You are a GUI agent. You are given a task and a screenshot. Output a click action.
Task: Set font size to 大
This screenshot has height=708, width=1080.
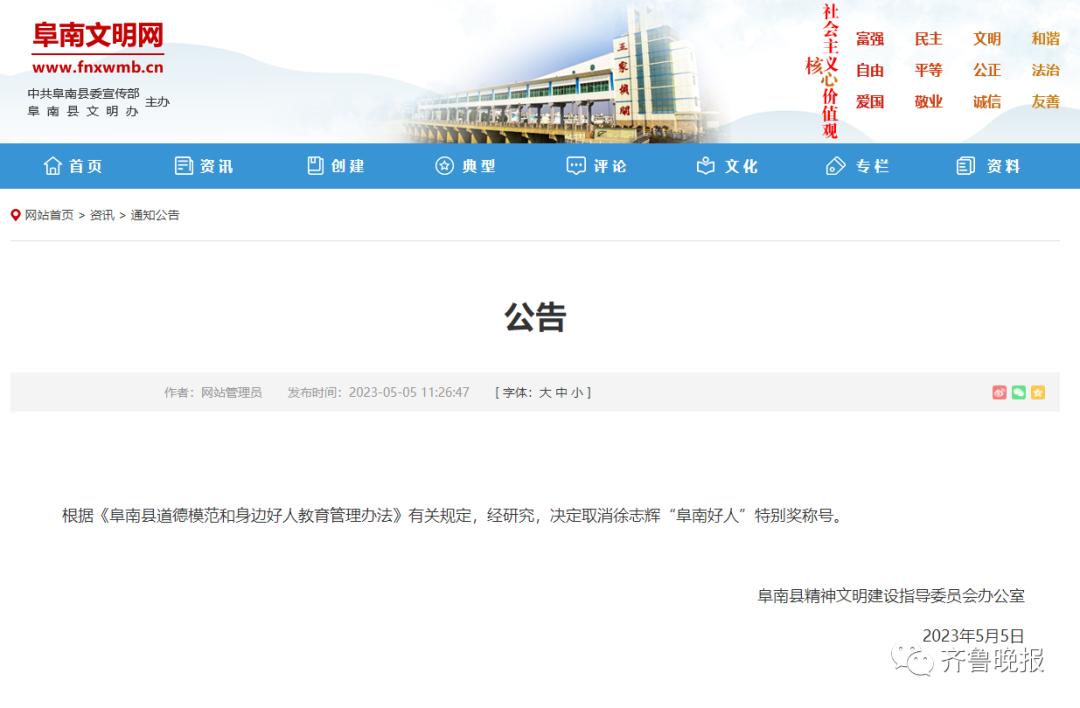tap(545, 393)
